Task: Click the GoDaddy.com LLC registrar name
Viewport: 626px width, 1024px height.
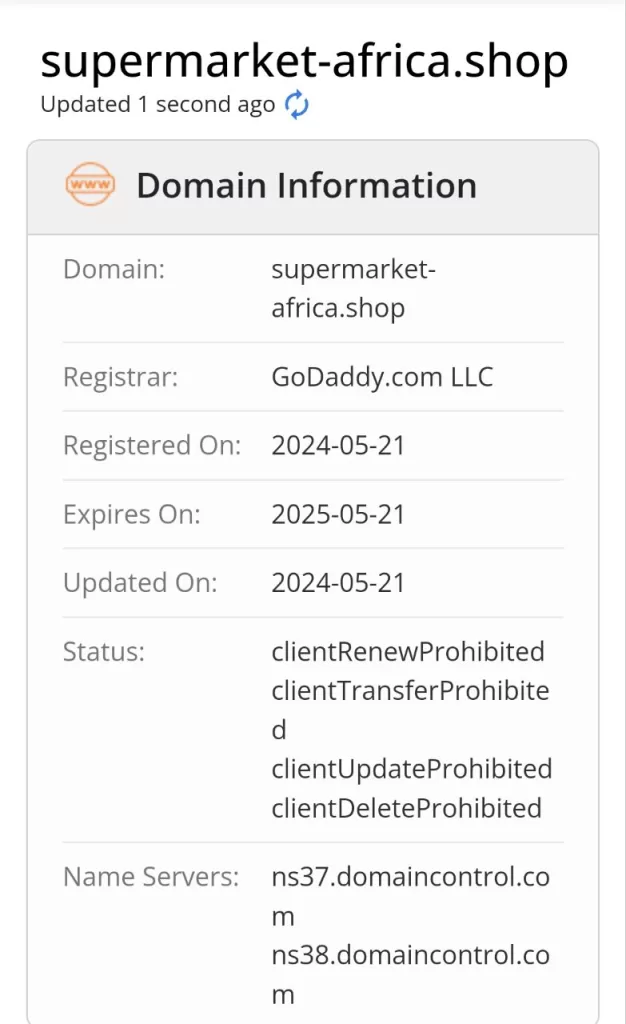Action: coord(382,377)
